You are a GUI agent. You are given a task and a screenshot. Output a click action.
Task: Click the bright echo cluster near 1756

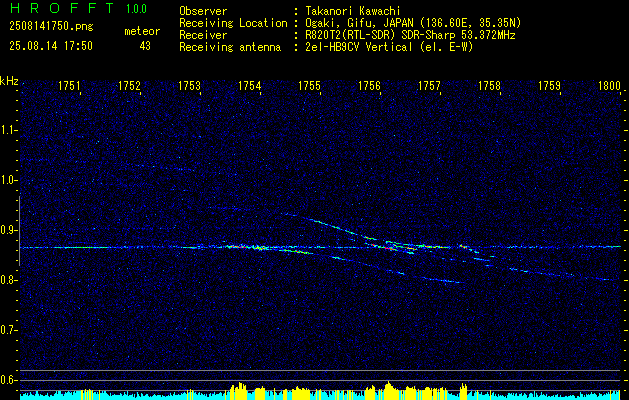click(x=391, y=246)
